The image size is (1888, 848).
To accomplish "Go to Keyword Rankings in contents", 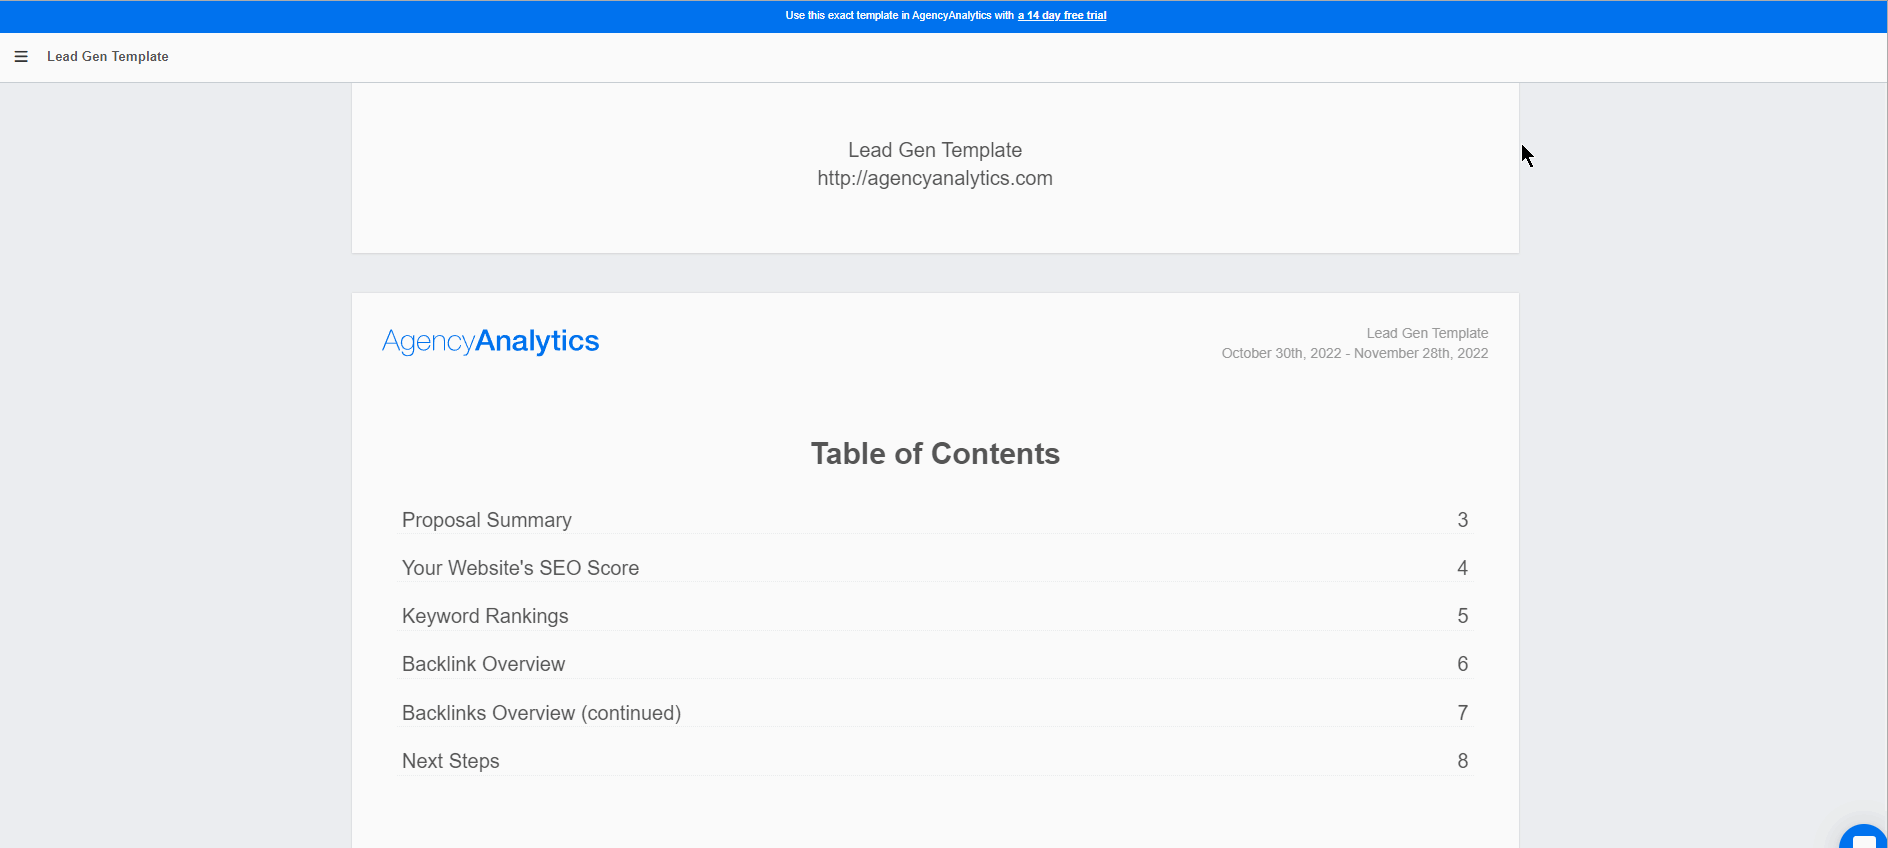I will pyautogui.click(x=485, y=616).
